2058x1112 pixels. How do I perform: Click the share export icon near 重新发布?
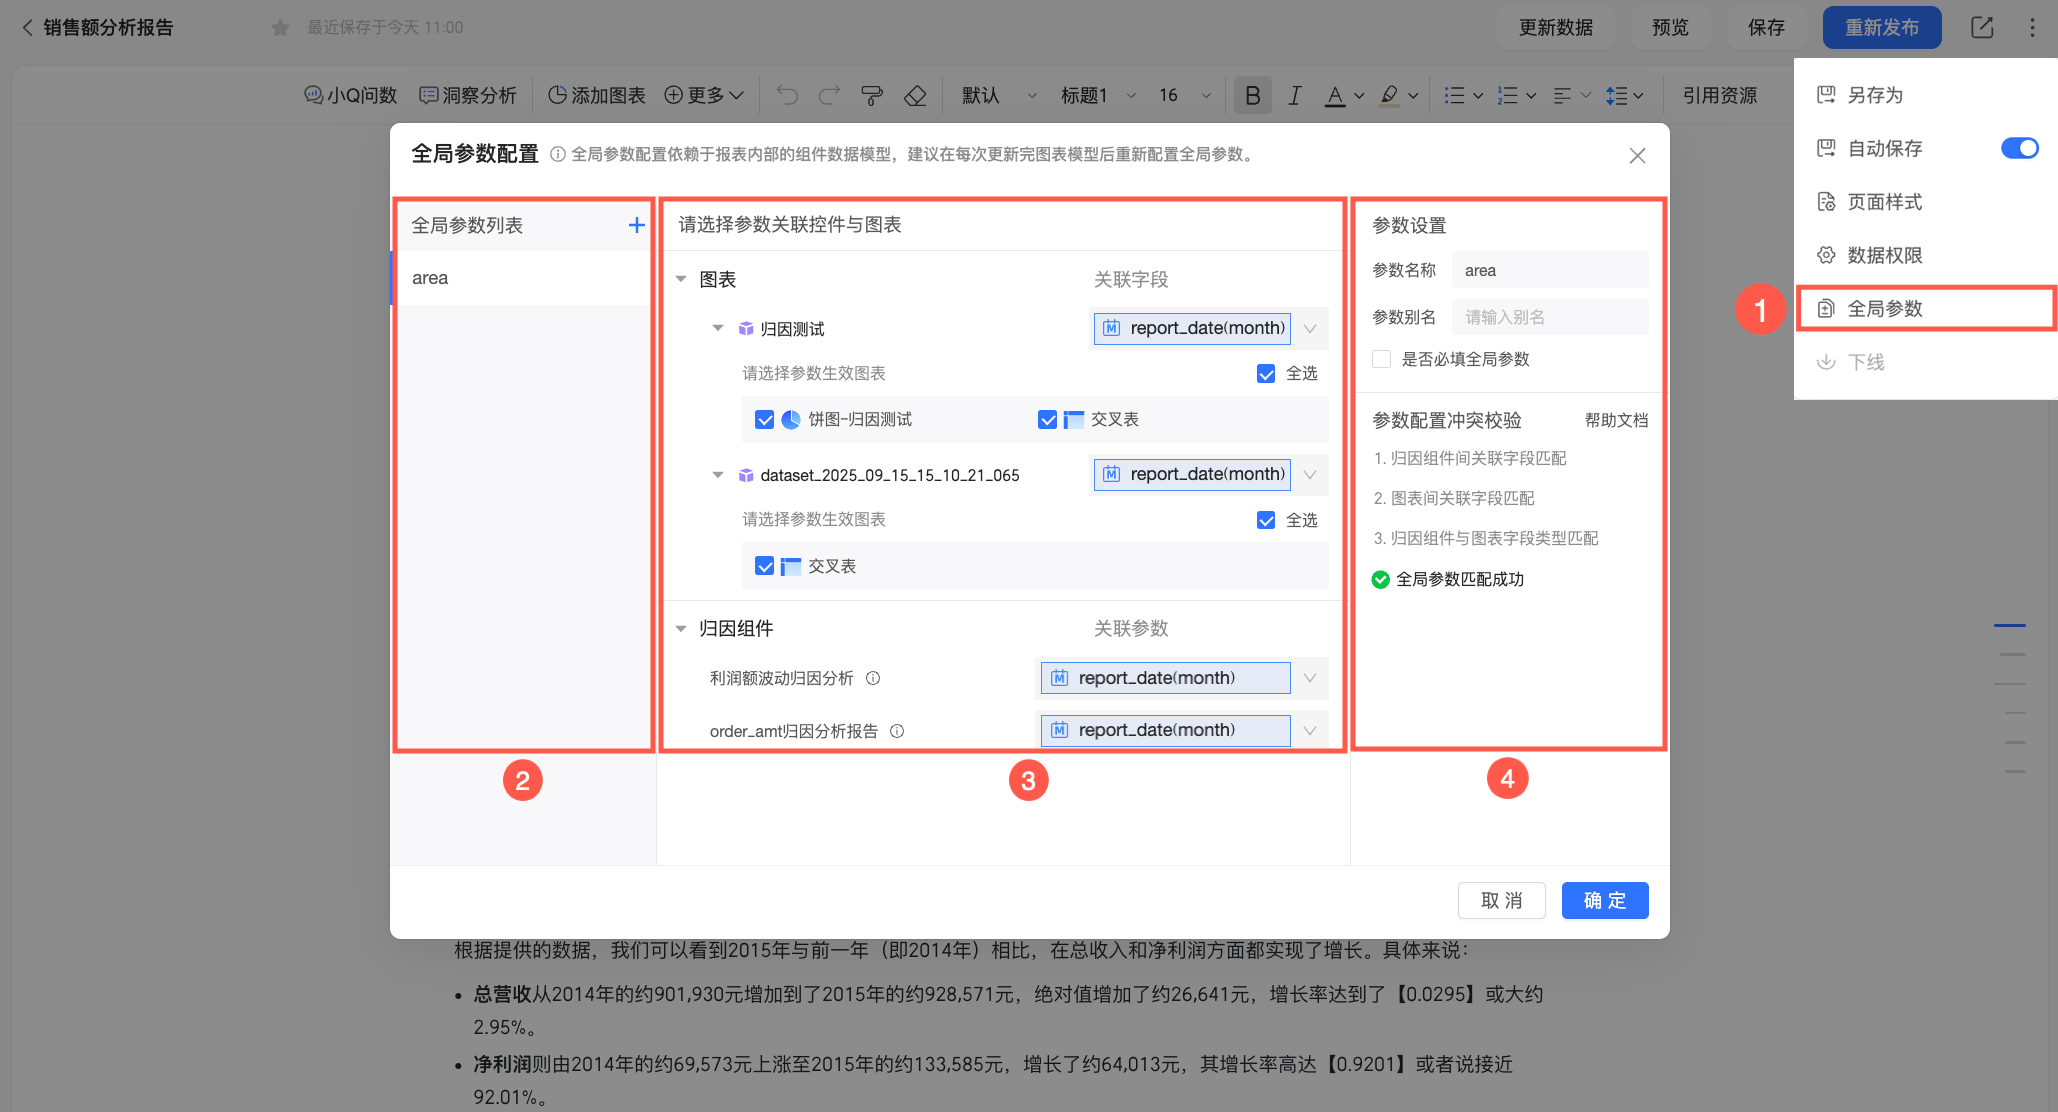(x=1982, y=27)
